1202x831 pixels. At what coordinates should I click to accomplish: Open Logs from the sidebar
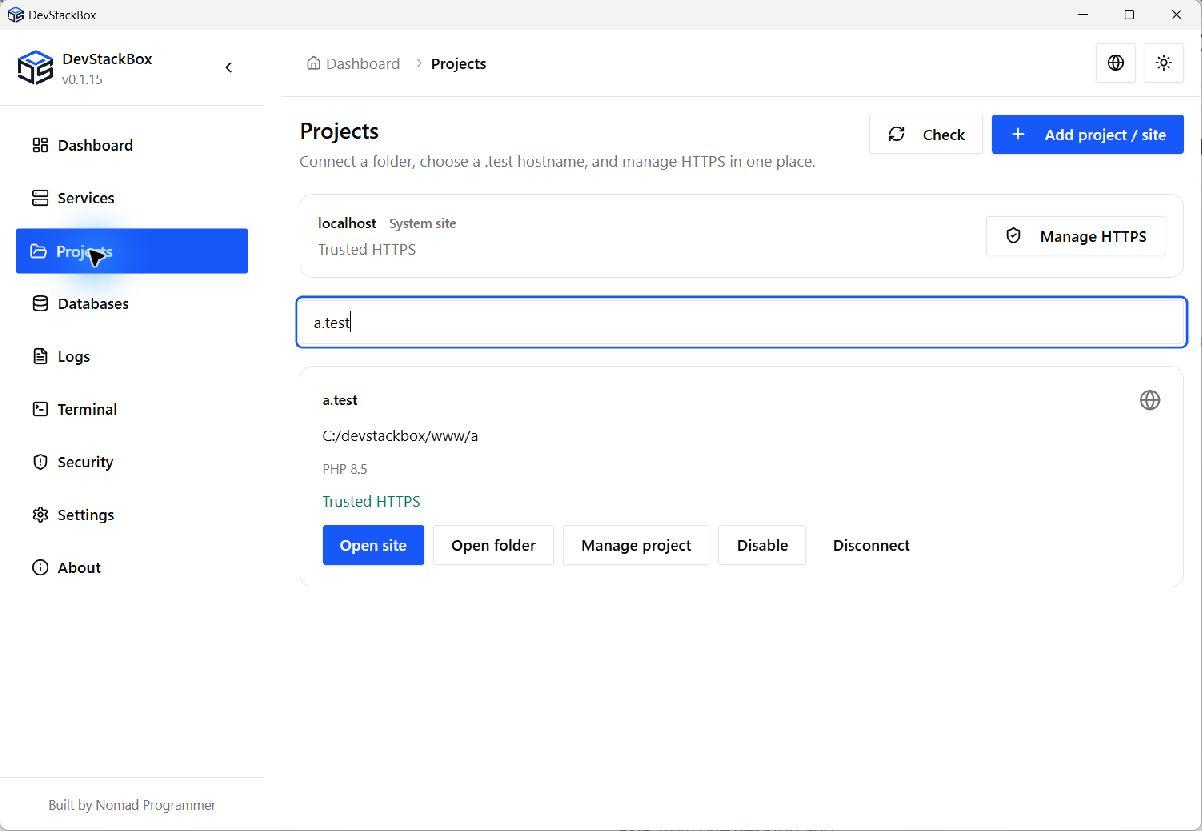click(132, 356)
